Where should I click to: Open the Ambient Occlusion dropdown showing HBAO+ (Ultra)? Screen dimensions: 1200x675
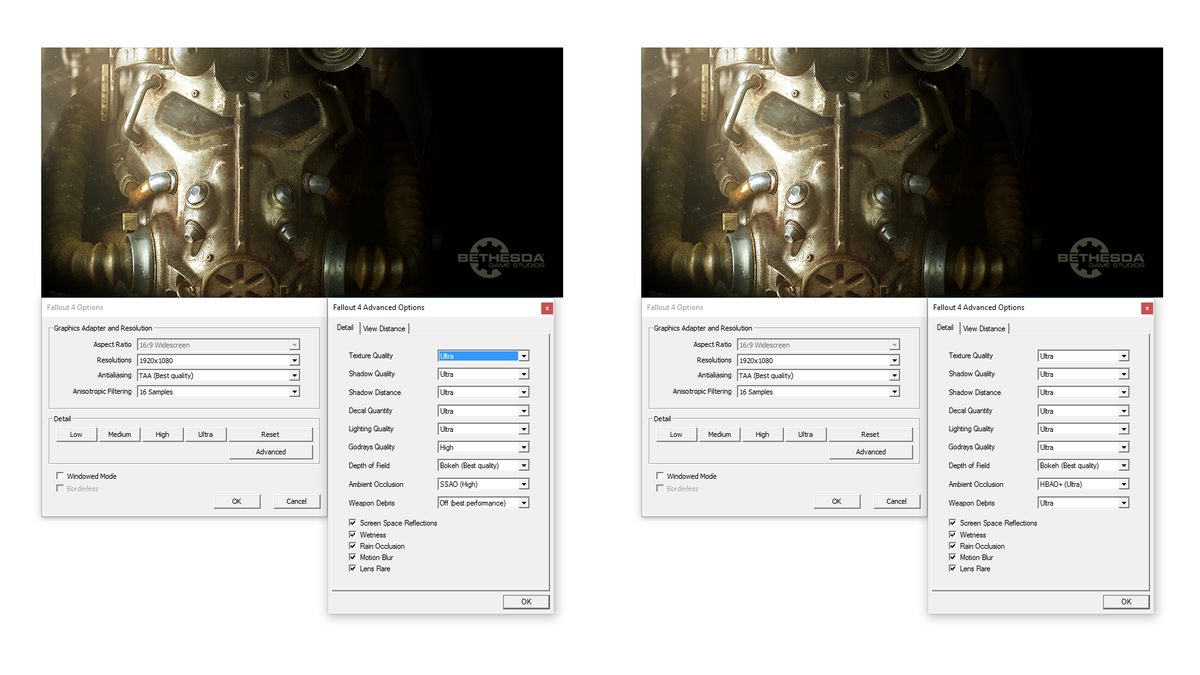pyautogui.click(x=1083, y=484)
